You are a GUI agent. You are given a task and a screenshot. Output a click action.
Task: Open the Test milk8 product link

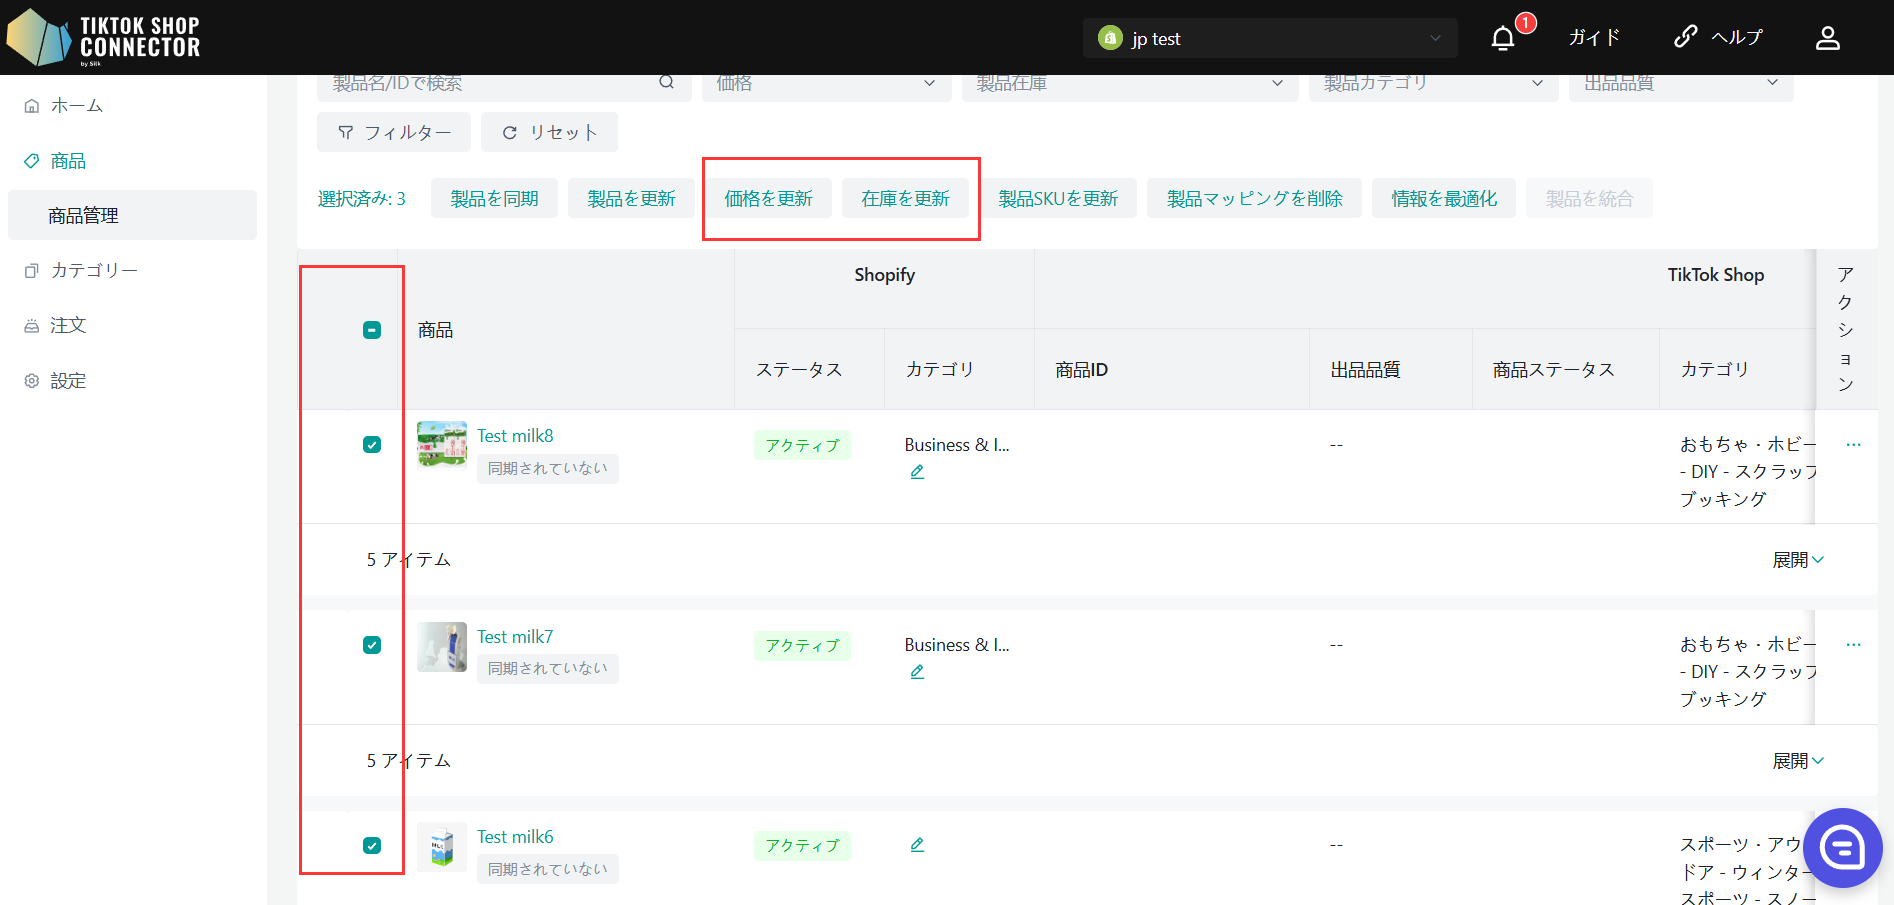point(515,436)
